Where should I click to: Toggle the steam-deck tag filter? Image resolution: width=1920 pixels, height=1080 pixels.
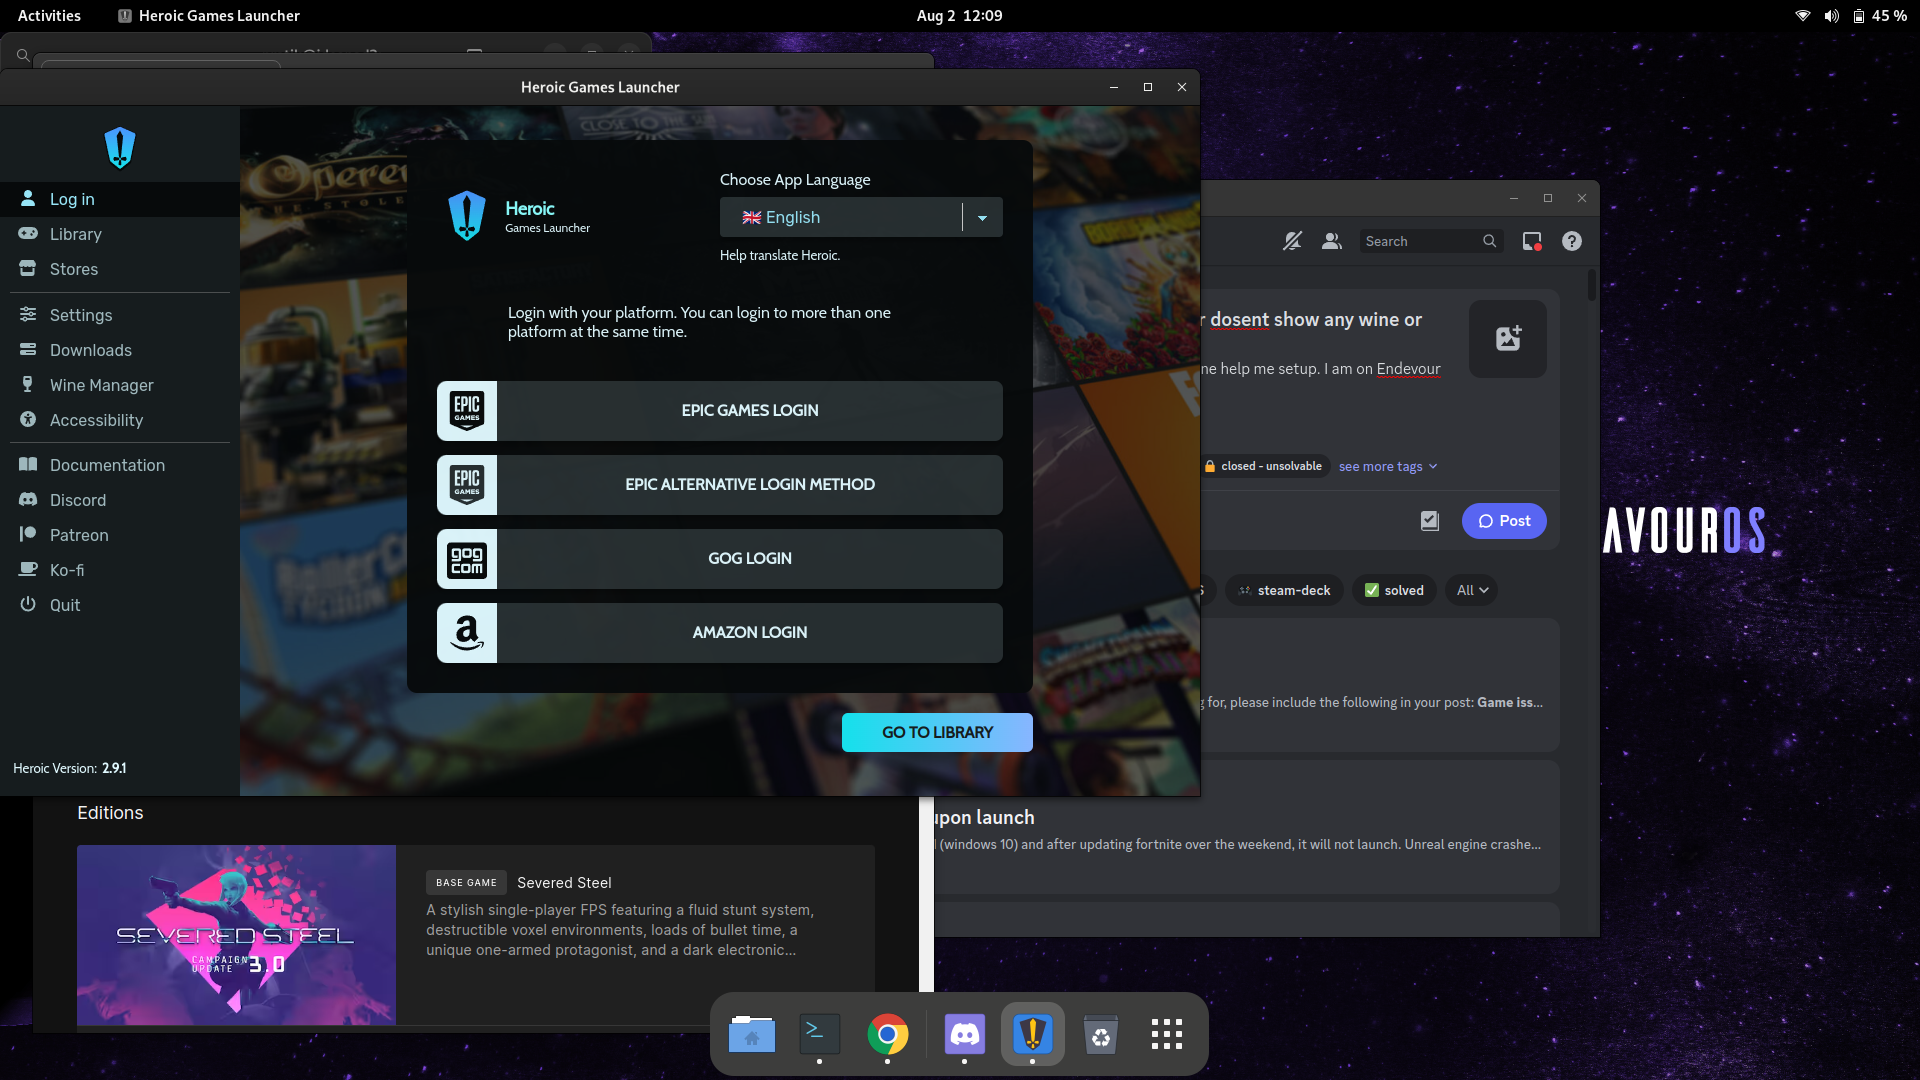[x=1284, y=590]
